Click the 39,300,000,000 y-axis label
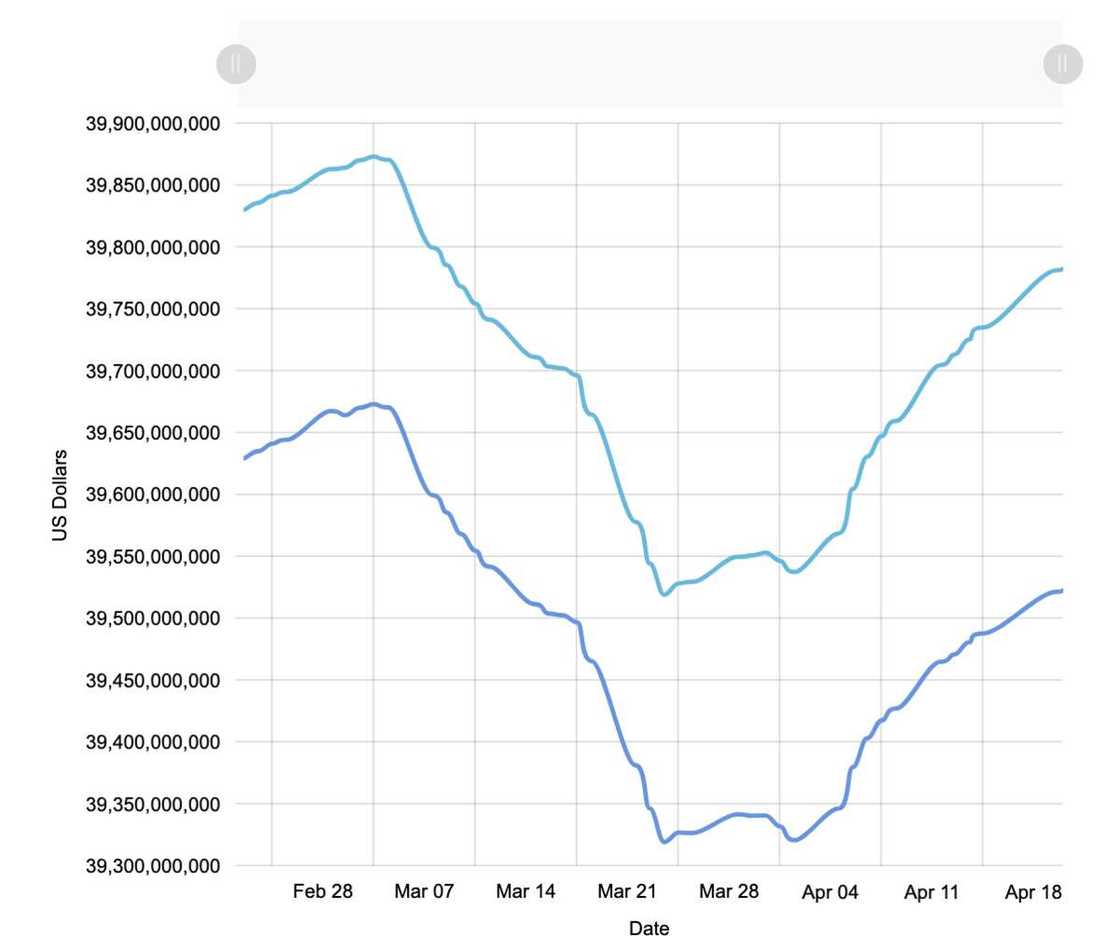This screenshot has width=1120, height=936. 153,866
